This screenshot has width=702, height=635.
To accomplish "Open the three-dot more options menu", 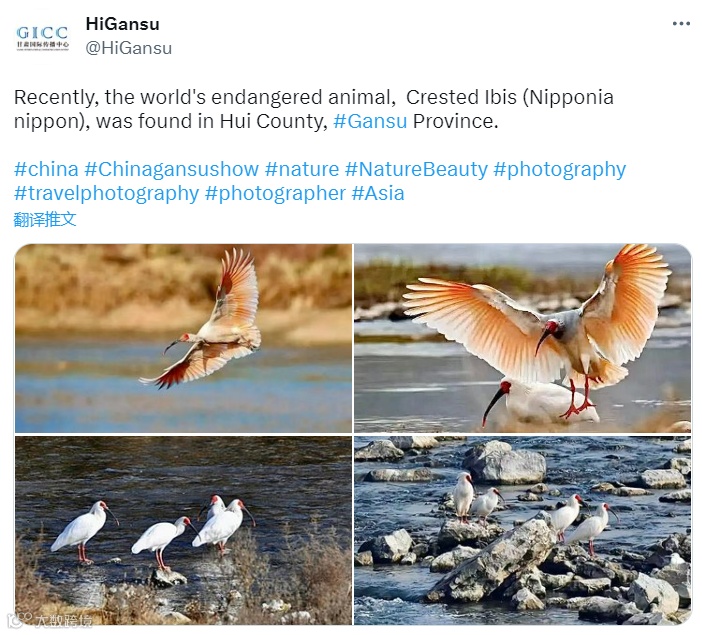I will pos(681,23).
